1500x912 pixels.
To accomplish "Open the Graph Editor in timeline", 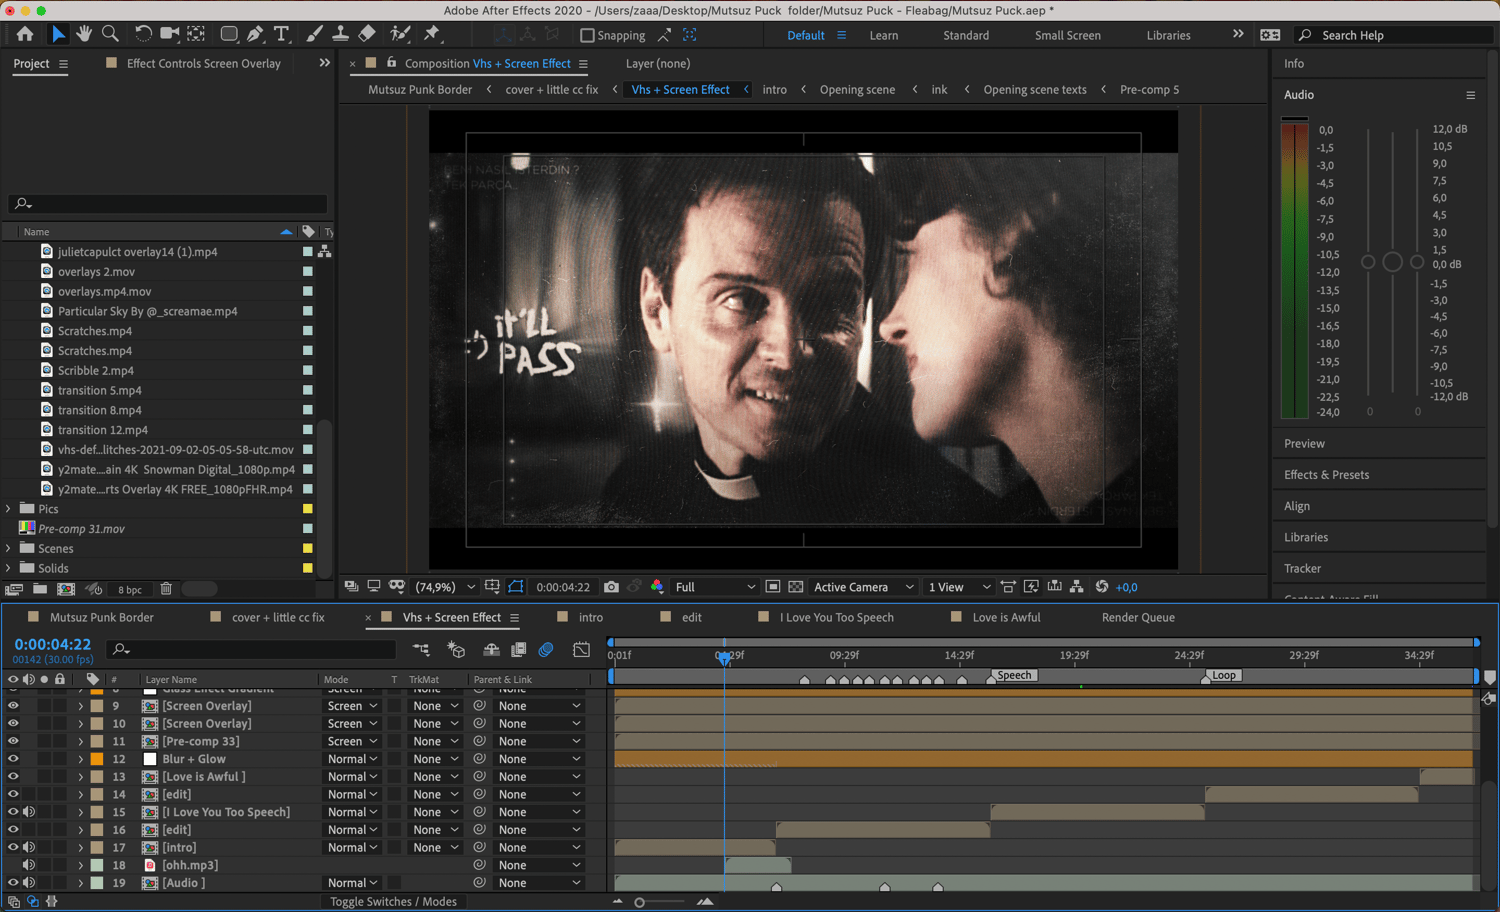I will 581,650.
